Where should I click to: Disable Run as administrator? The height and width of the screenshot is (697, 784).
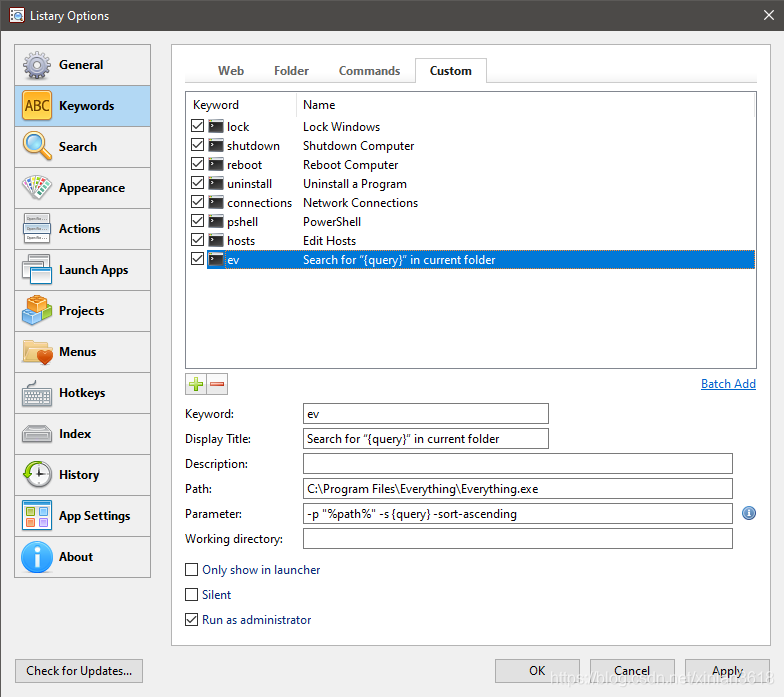pyautogui.click(x=192, y=620)
